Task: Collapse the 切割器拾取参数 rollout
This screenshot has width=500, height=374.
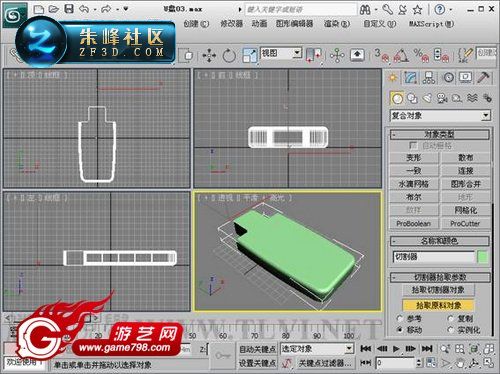Action: tap(440, 277)
